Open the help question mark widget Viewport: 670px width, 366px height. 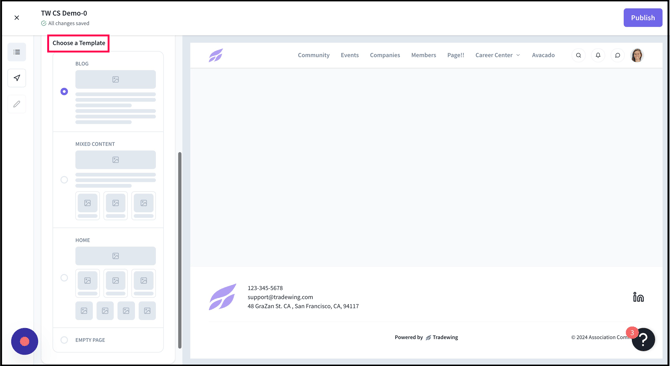click(643, 340)
